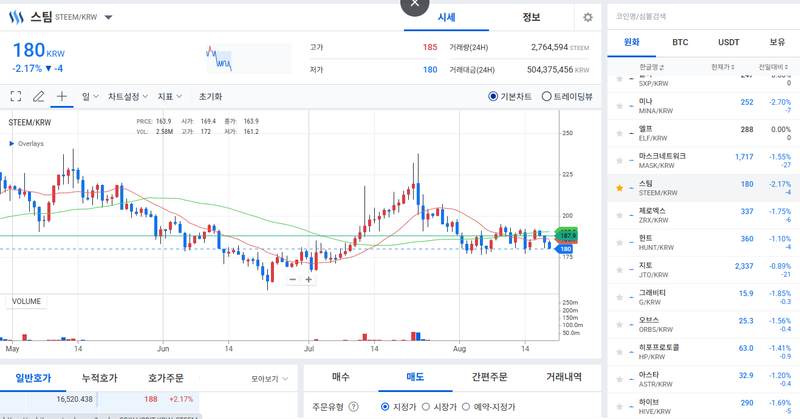Click the coin name search field
This screenshot has height=419, width=800.
(x=704, y=16)
